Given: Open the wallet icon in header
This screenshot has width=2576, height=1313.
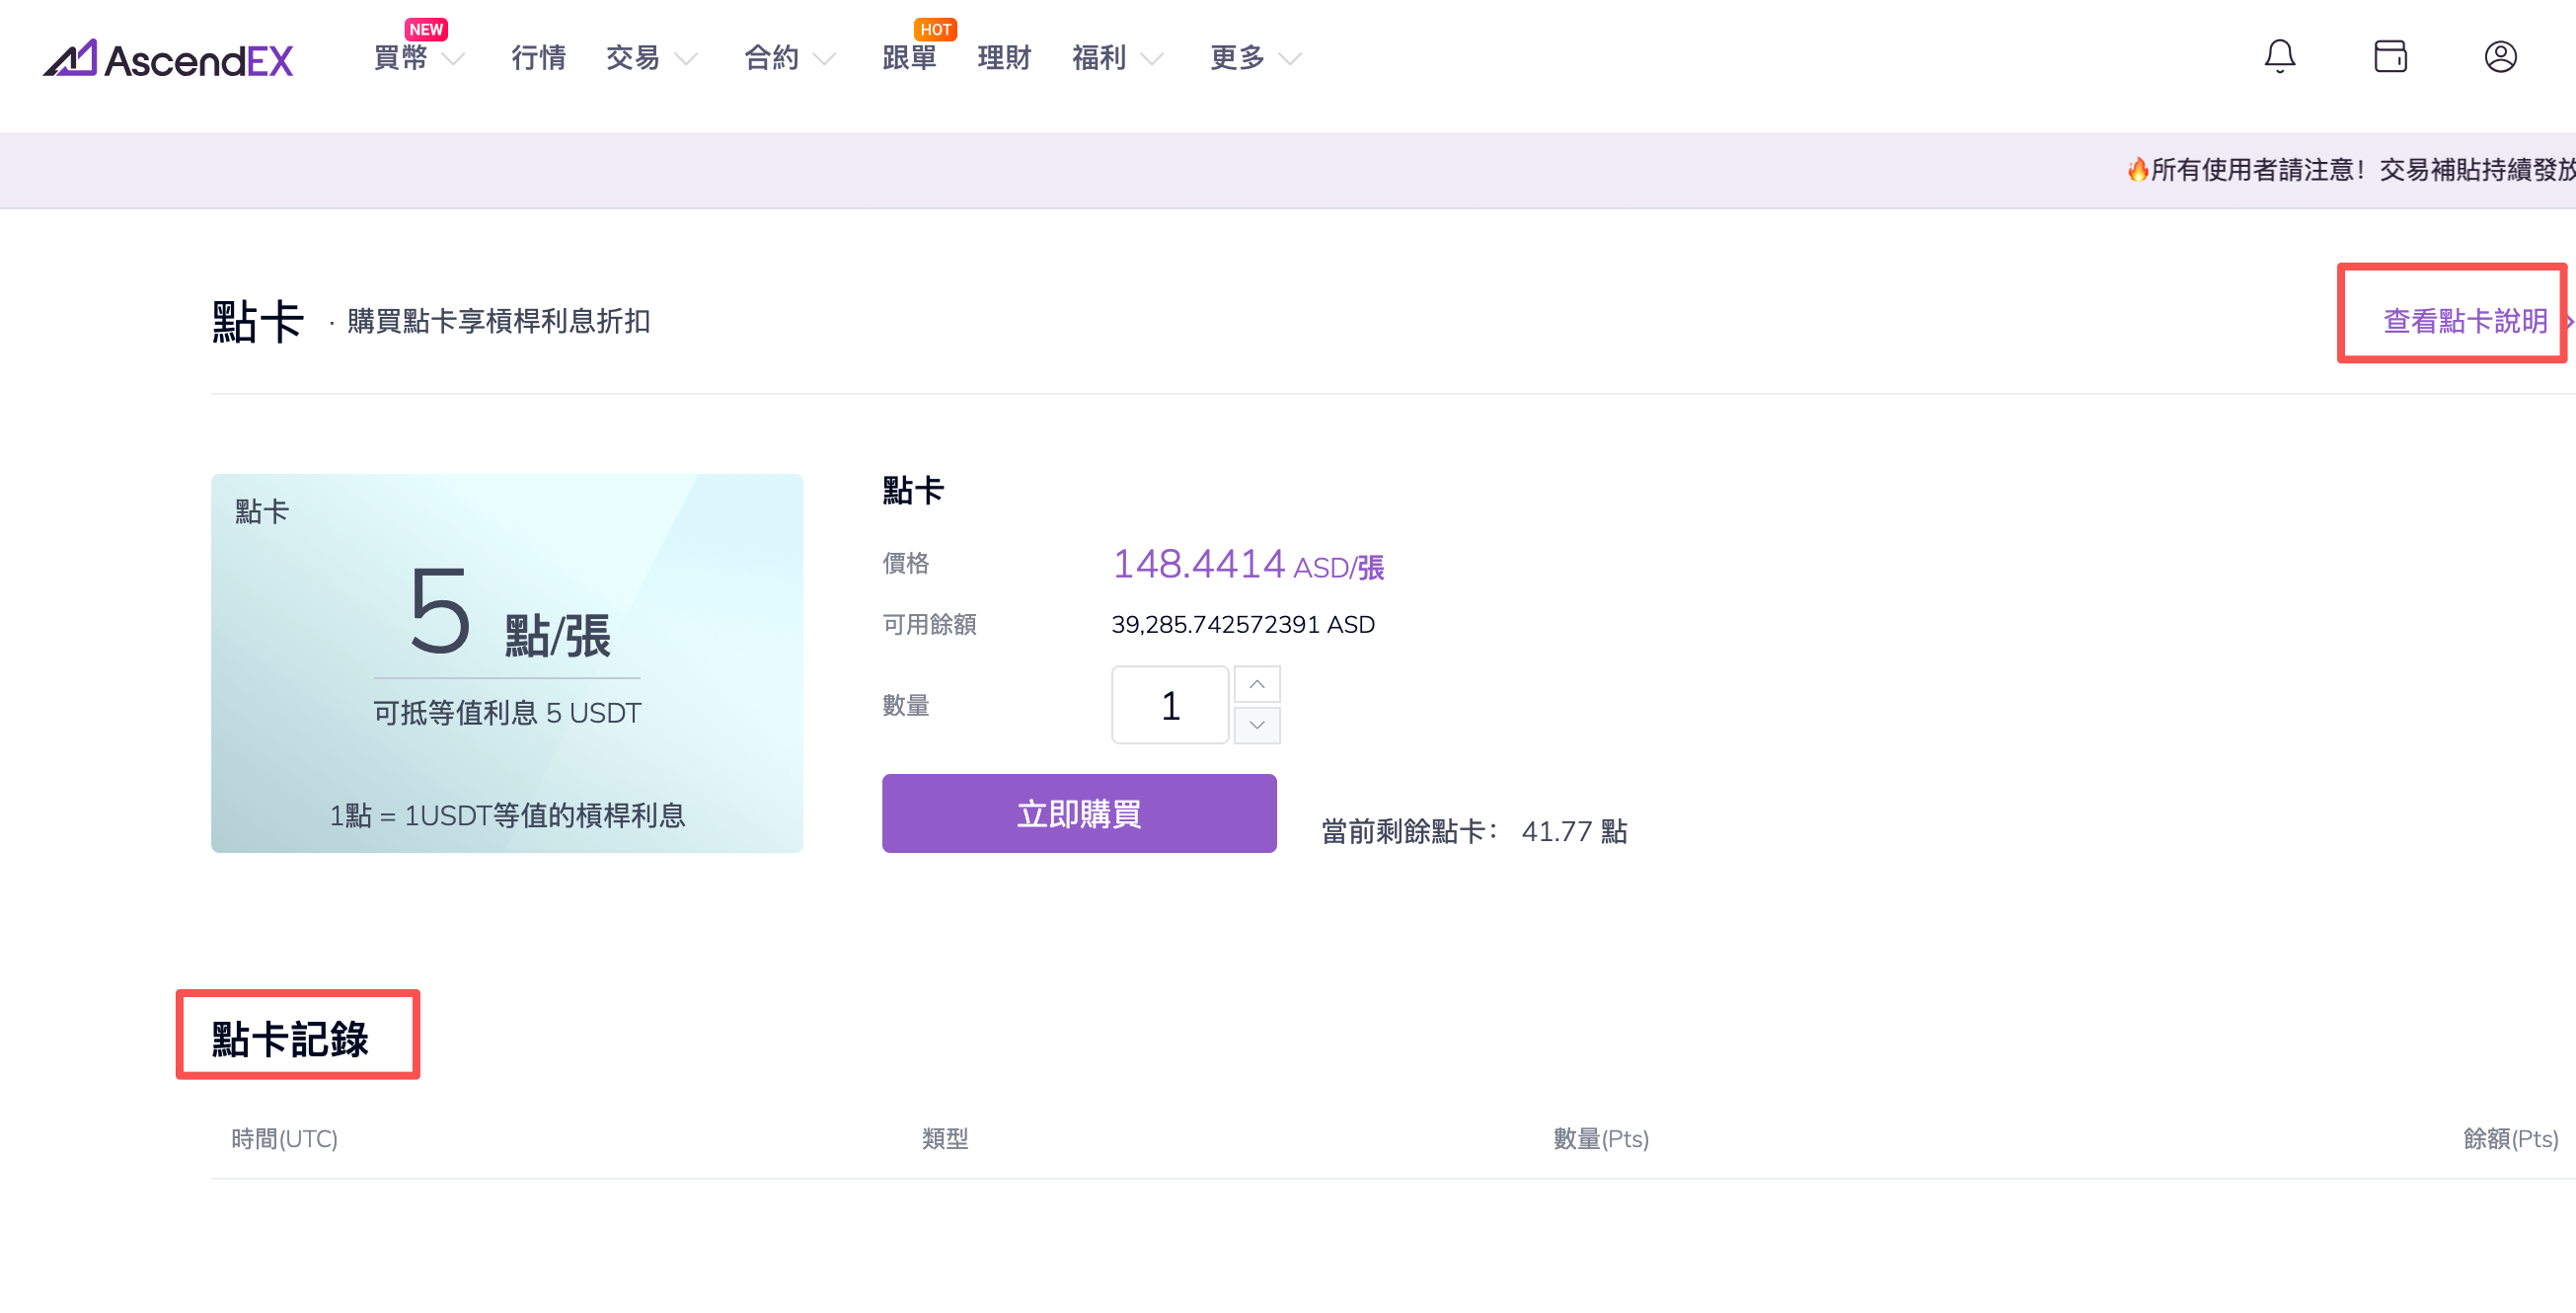Looking at the screenshot, I should (2390, 57).
